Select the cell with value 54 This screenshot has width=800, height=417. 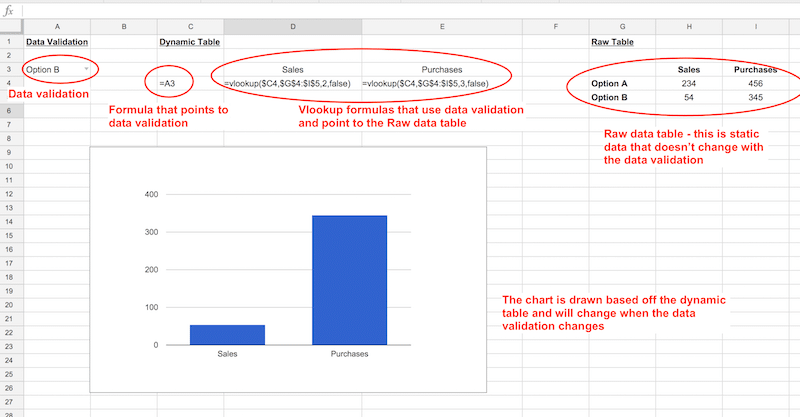pos(689,97)
